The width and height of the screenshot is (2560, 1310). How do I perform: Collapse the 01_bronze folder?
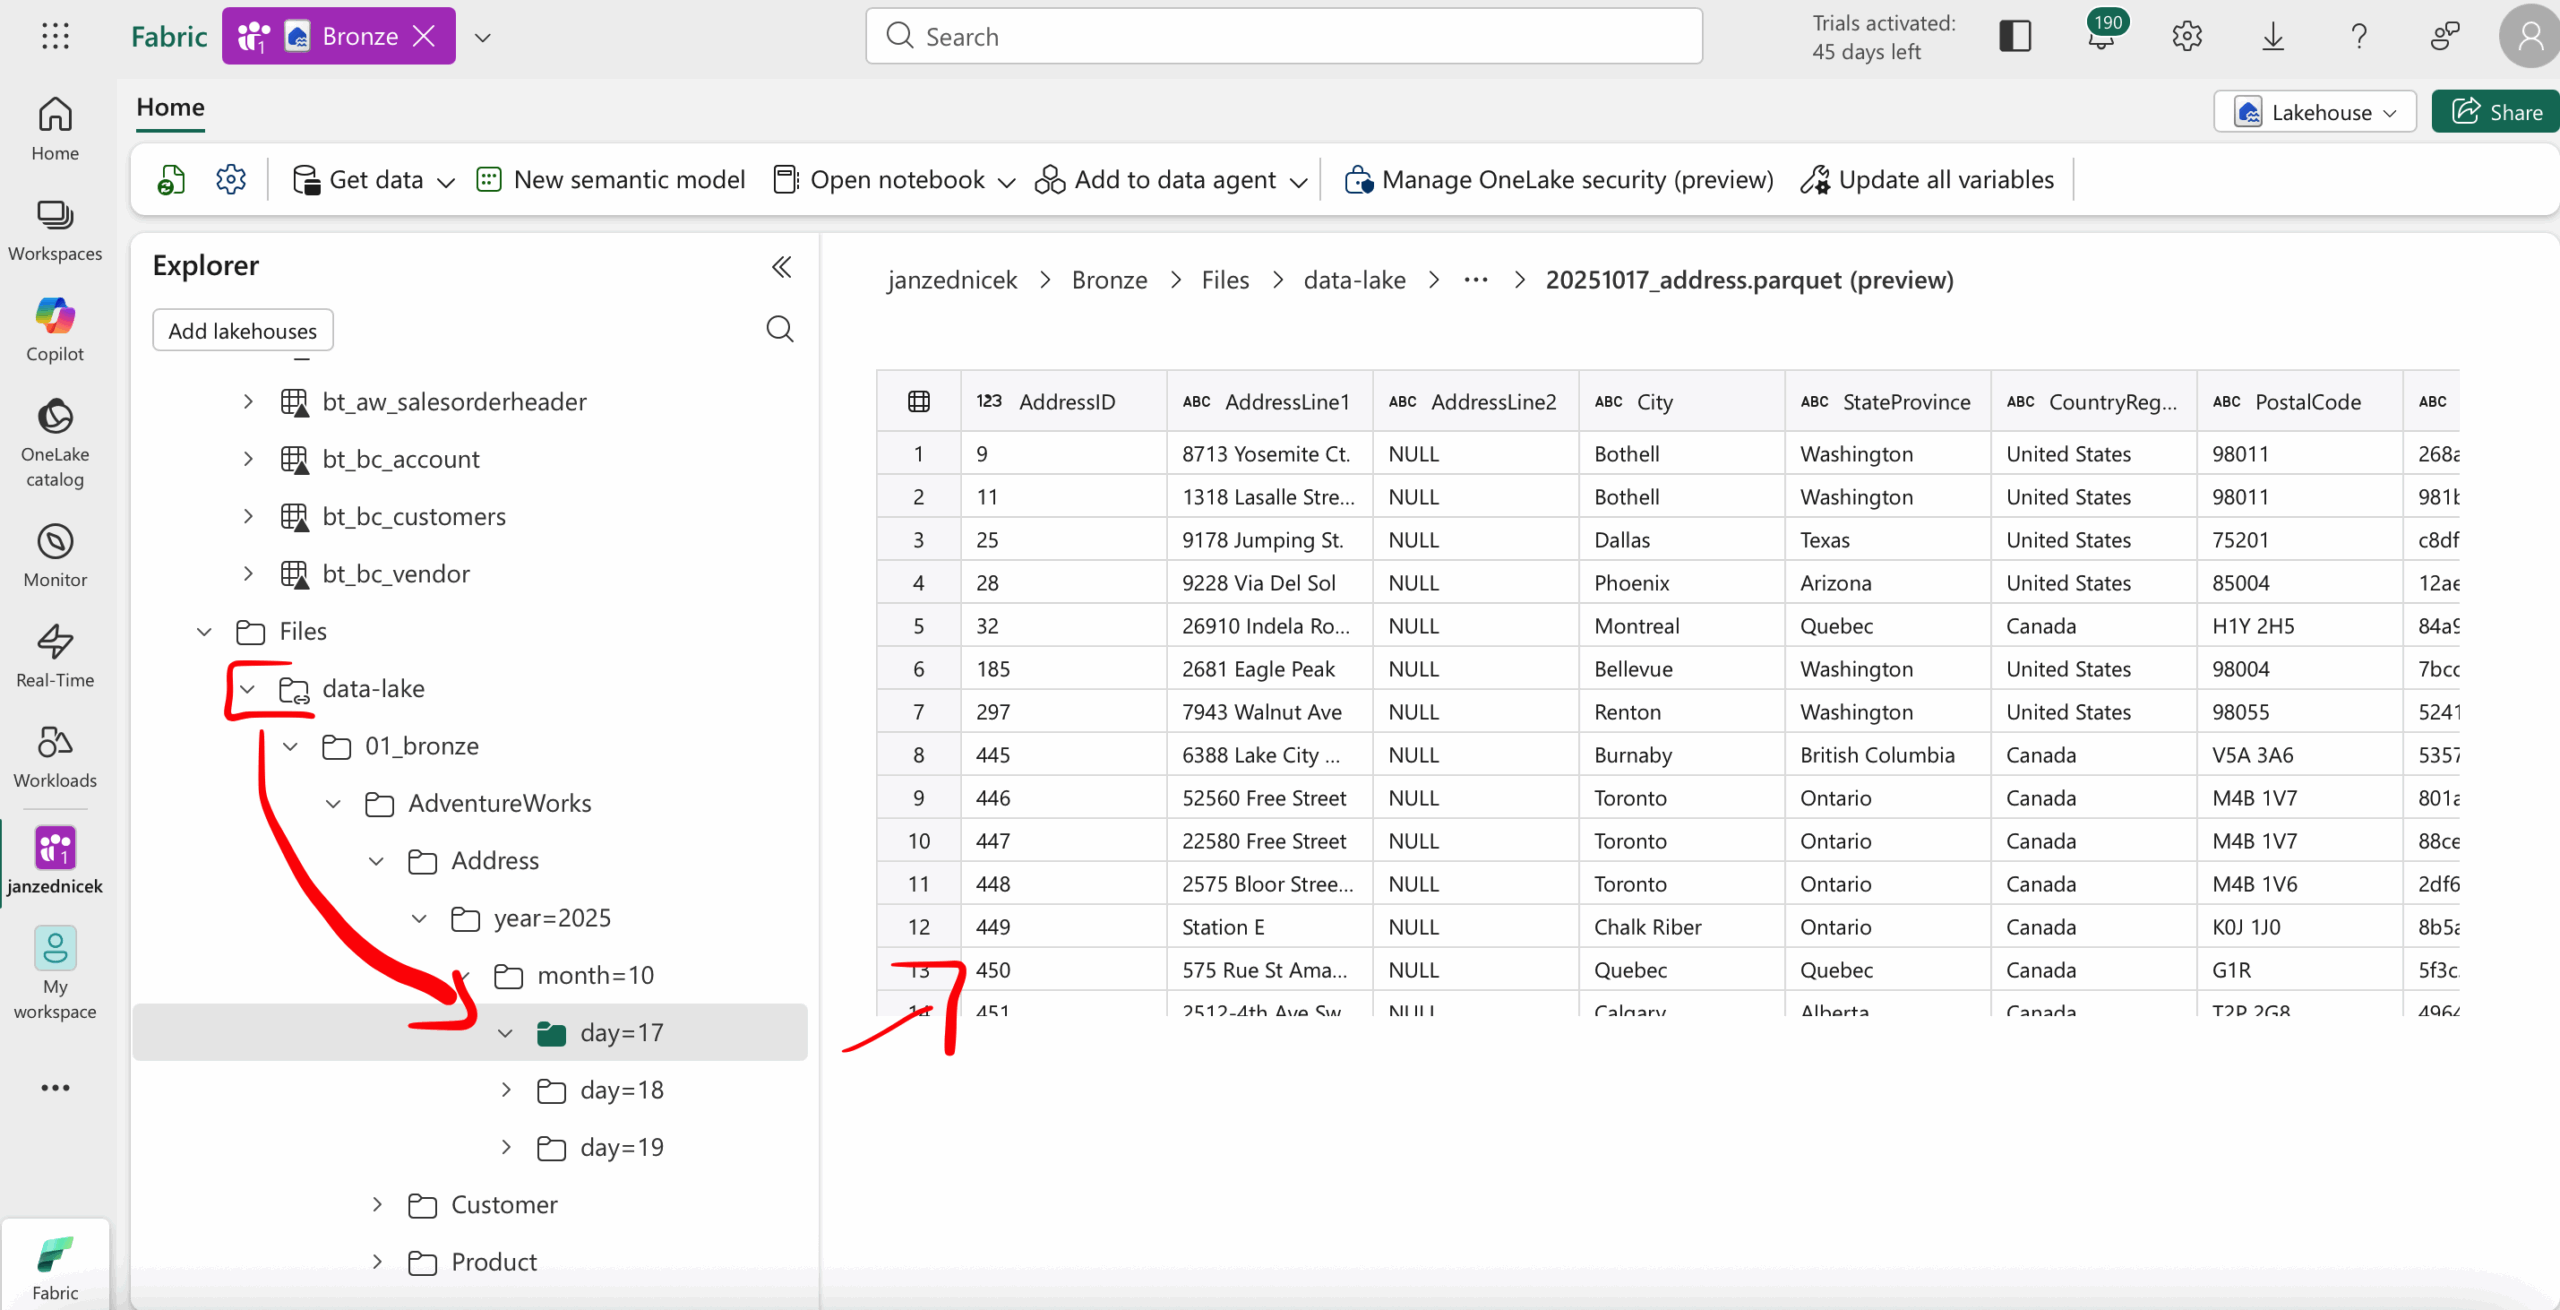(x=291, y=746)
